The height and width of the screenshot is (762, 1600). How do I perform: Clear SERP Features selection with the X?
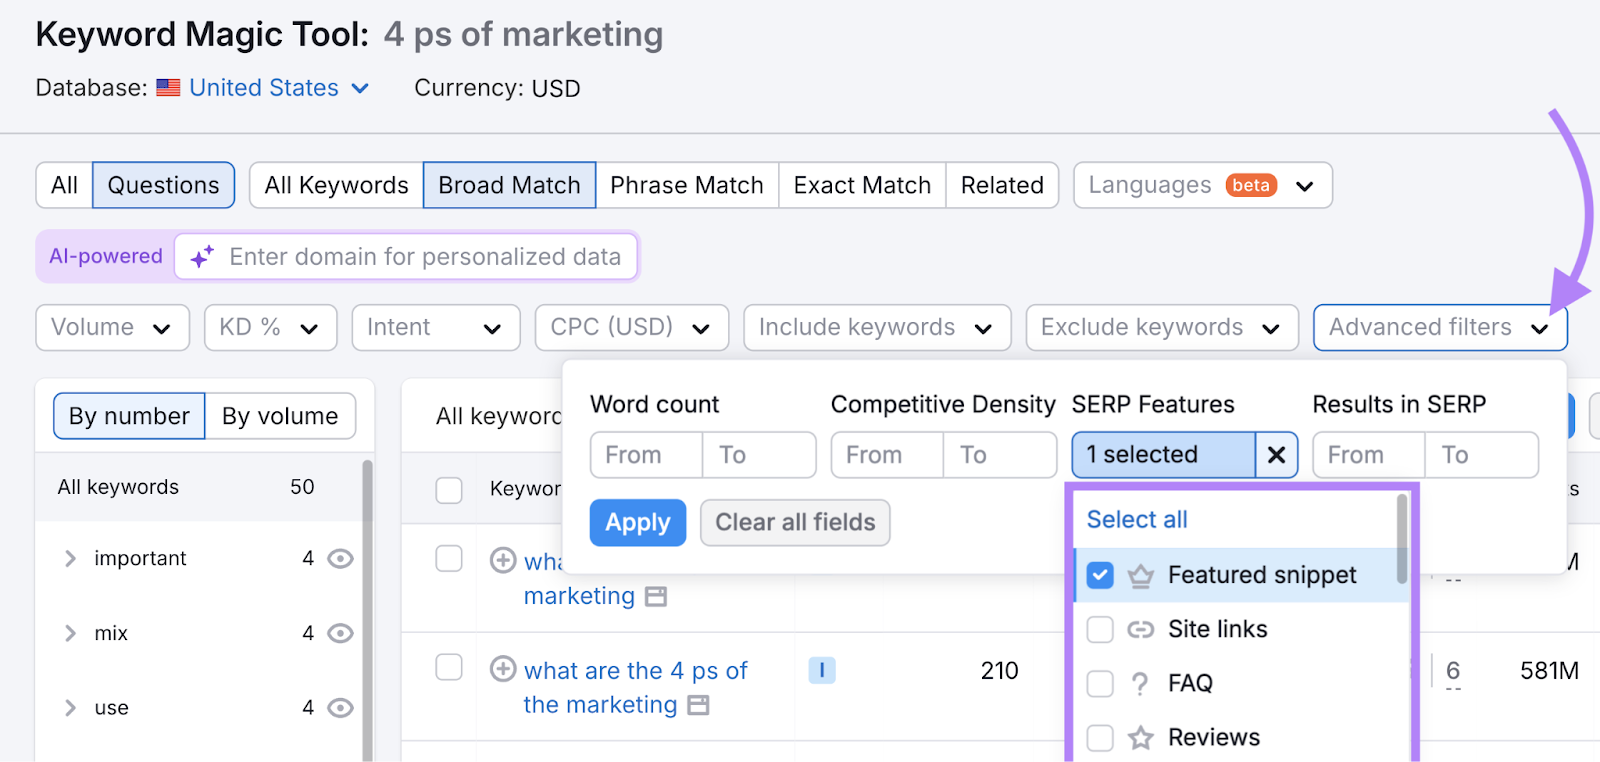(x=1276, y=455)
